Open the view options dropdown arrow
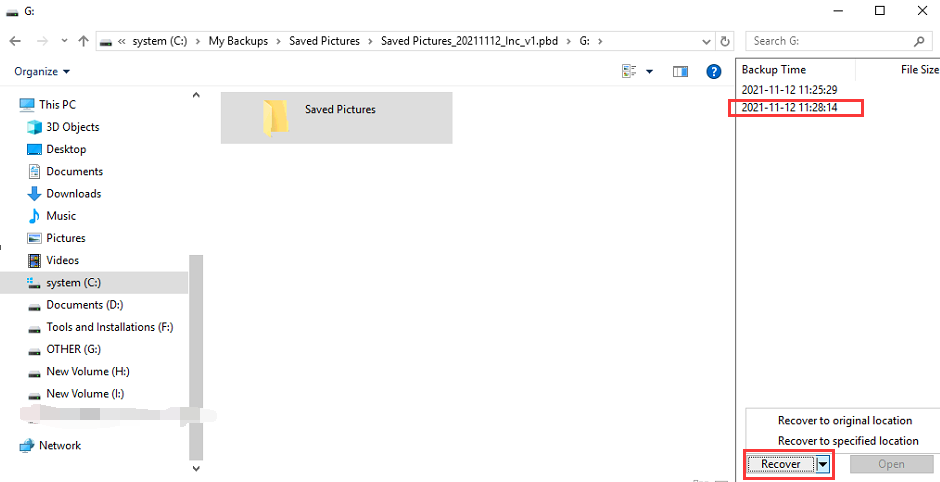The width and height of the screenshot is (940, 482). pos(649,72)
